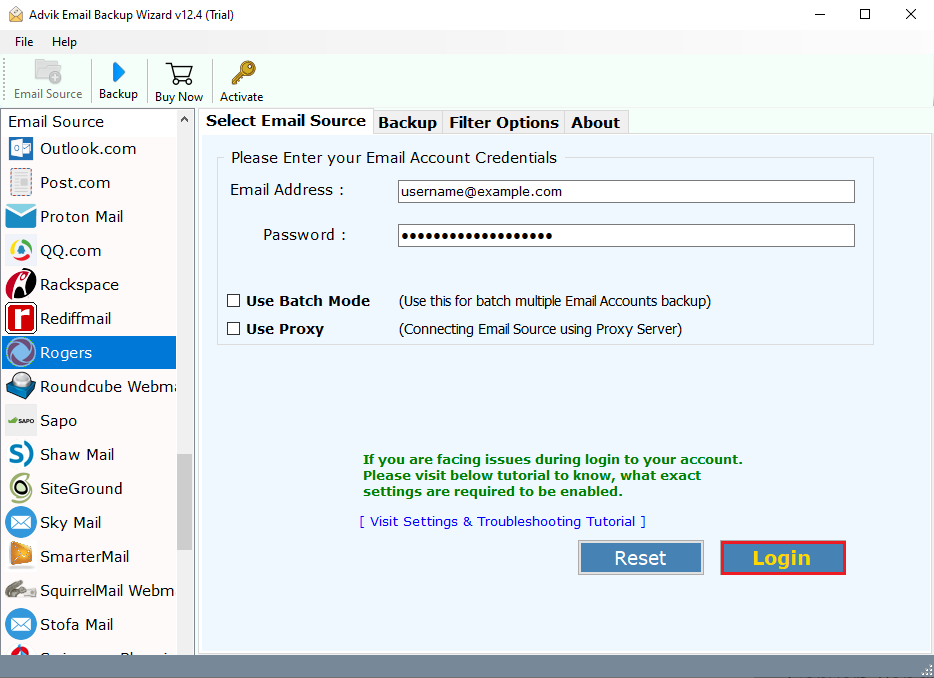Switch to the Filter Options tab
This screenshot has height=678, width=934.
(503, 122)
